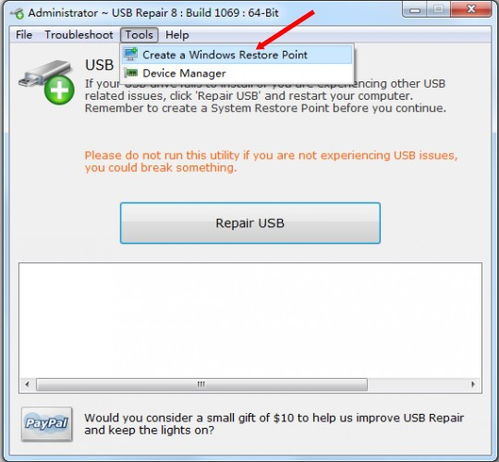499x462 pixels.
Task: Click inside the empty log output area
Action: pos(250,321)
